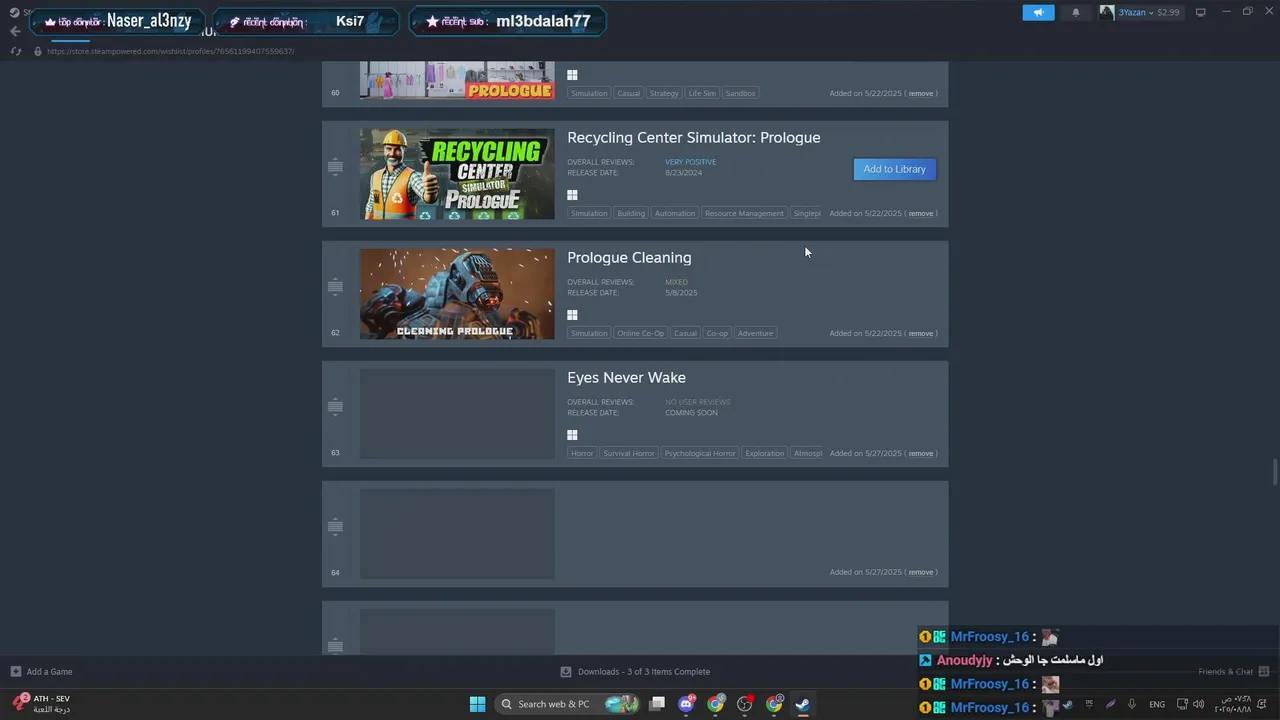This screenshot has width=1280, height=720.
Task: Open Friends & Chat
Action: click(1234, 672)
